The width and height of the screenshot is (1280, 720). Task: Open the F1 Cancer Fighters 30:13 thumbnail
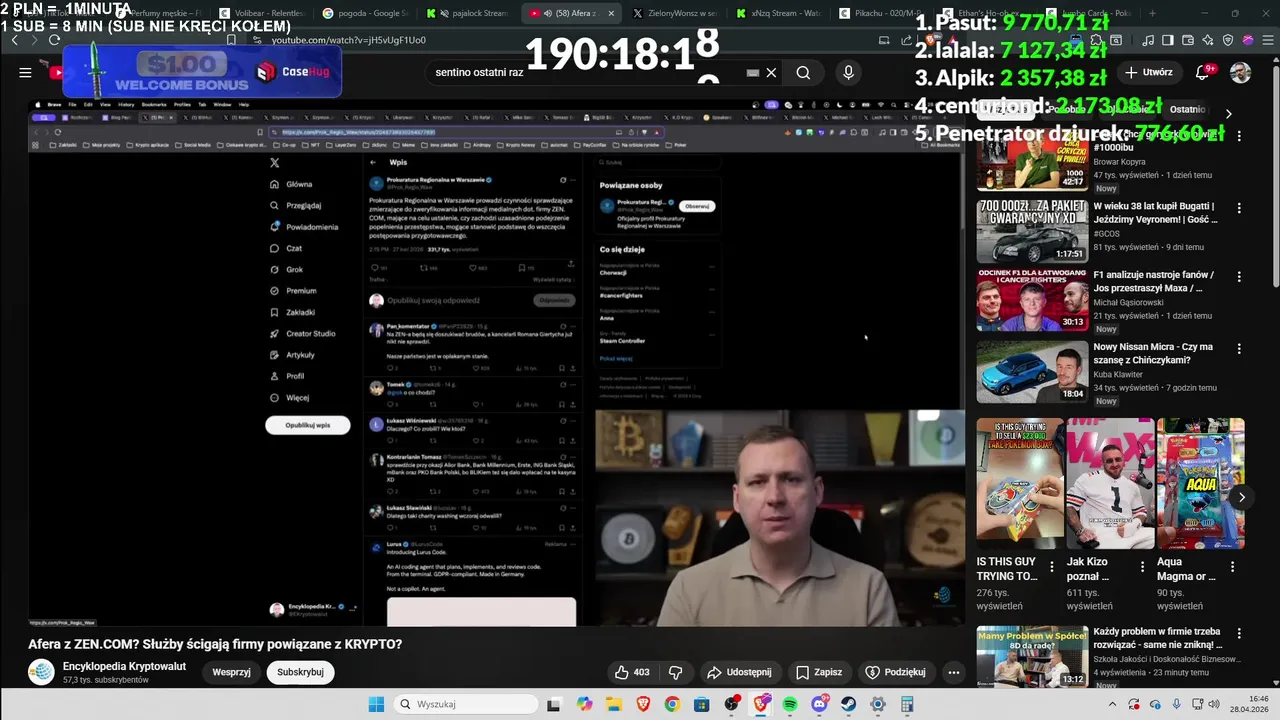1032,300
